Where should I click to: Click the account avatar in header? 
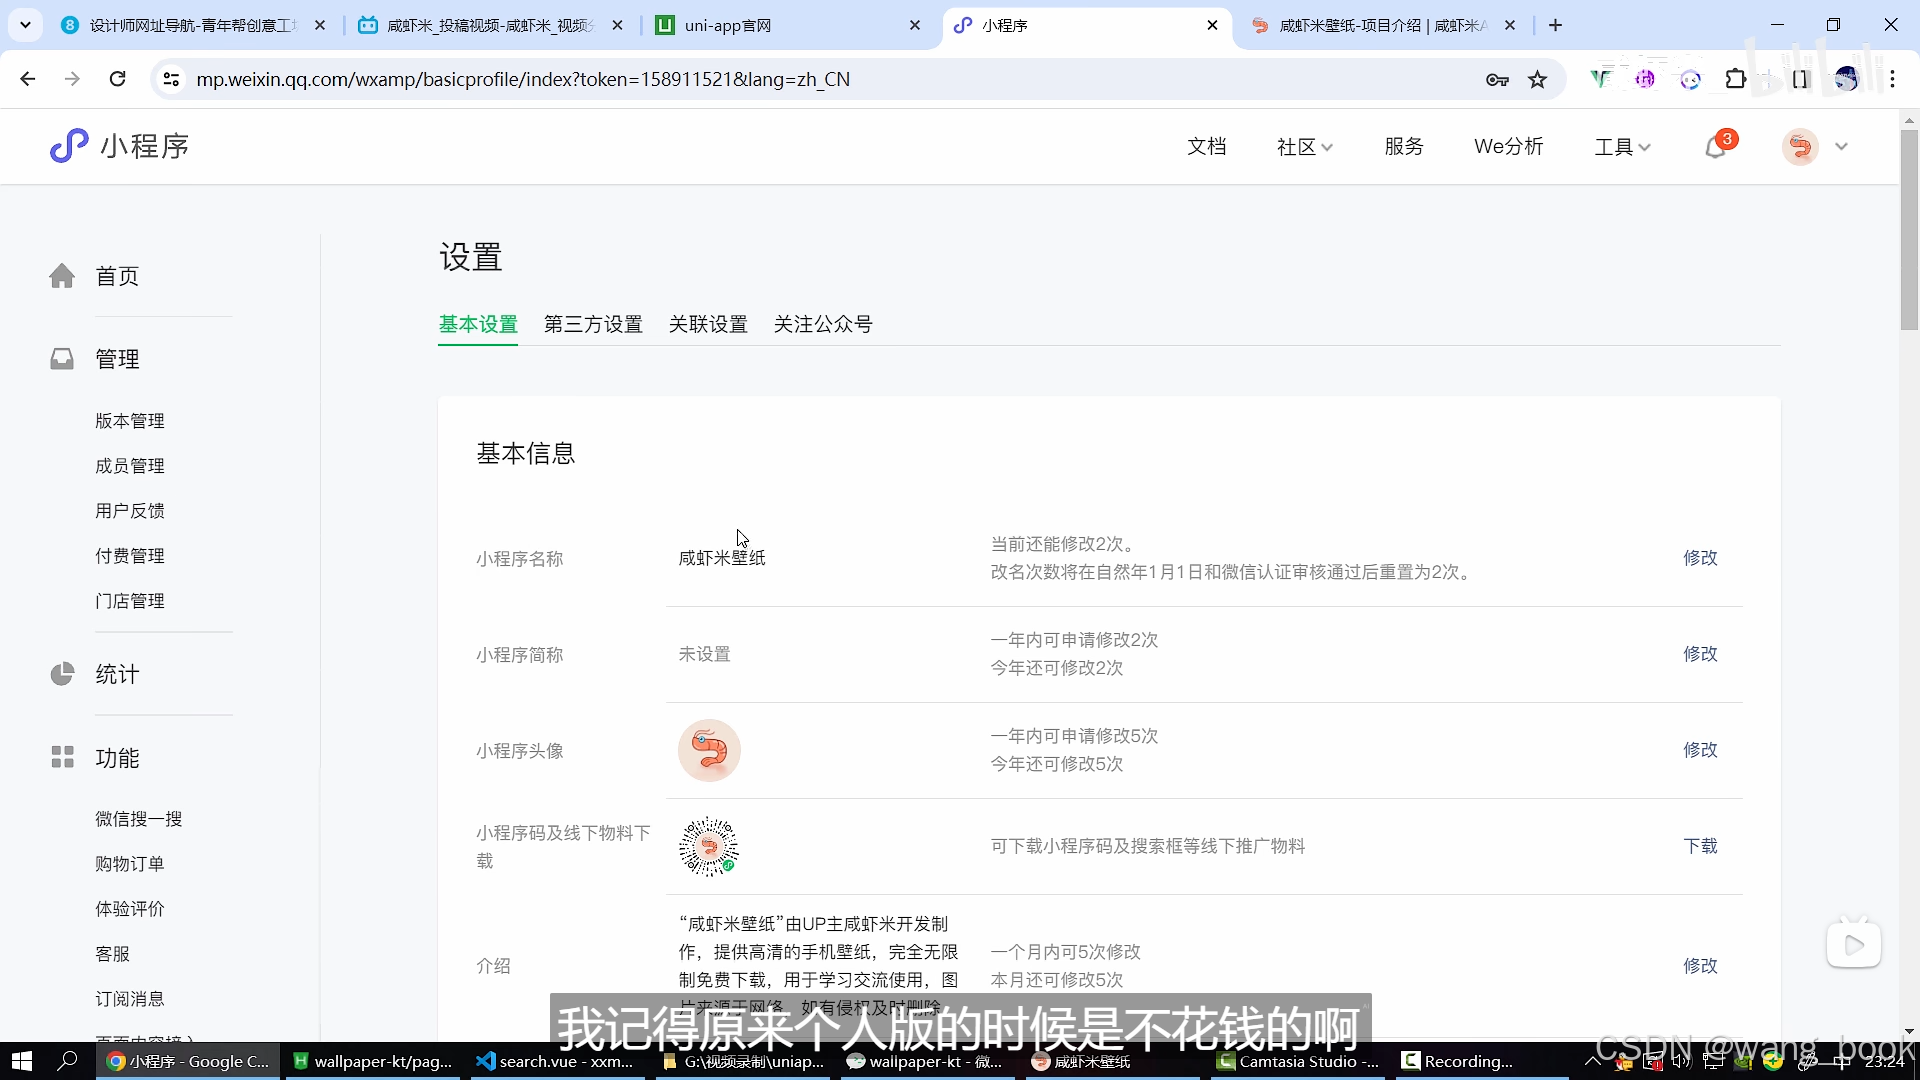1800,147
